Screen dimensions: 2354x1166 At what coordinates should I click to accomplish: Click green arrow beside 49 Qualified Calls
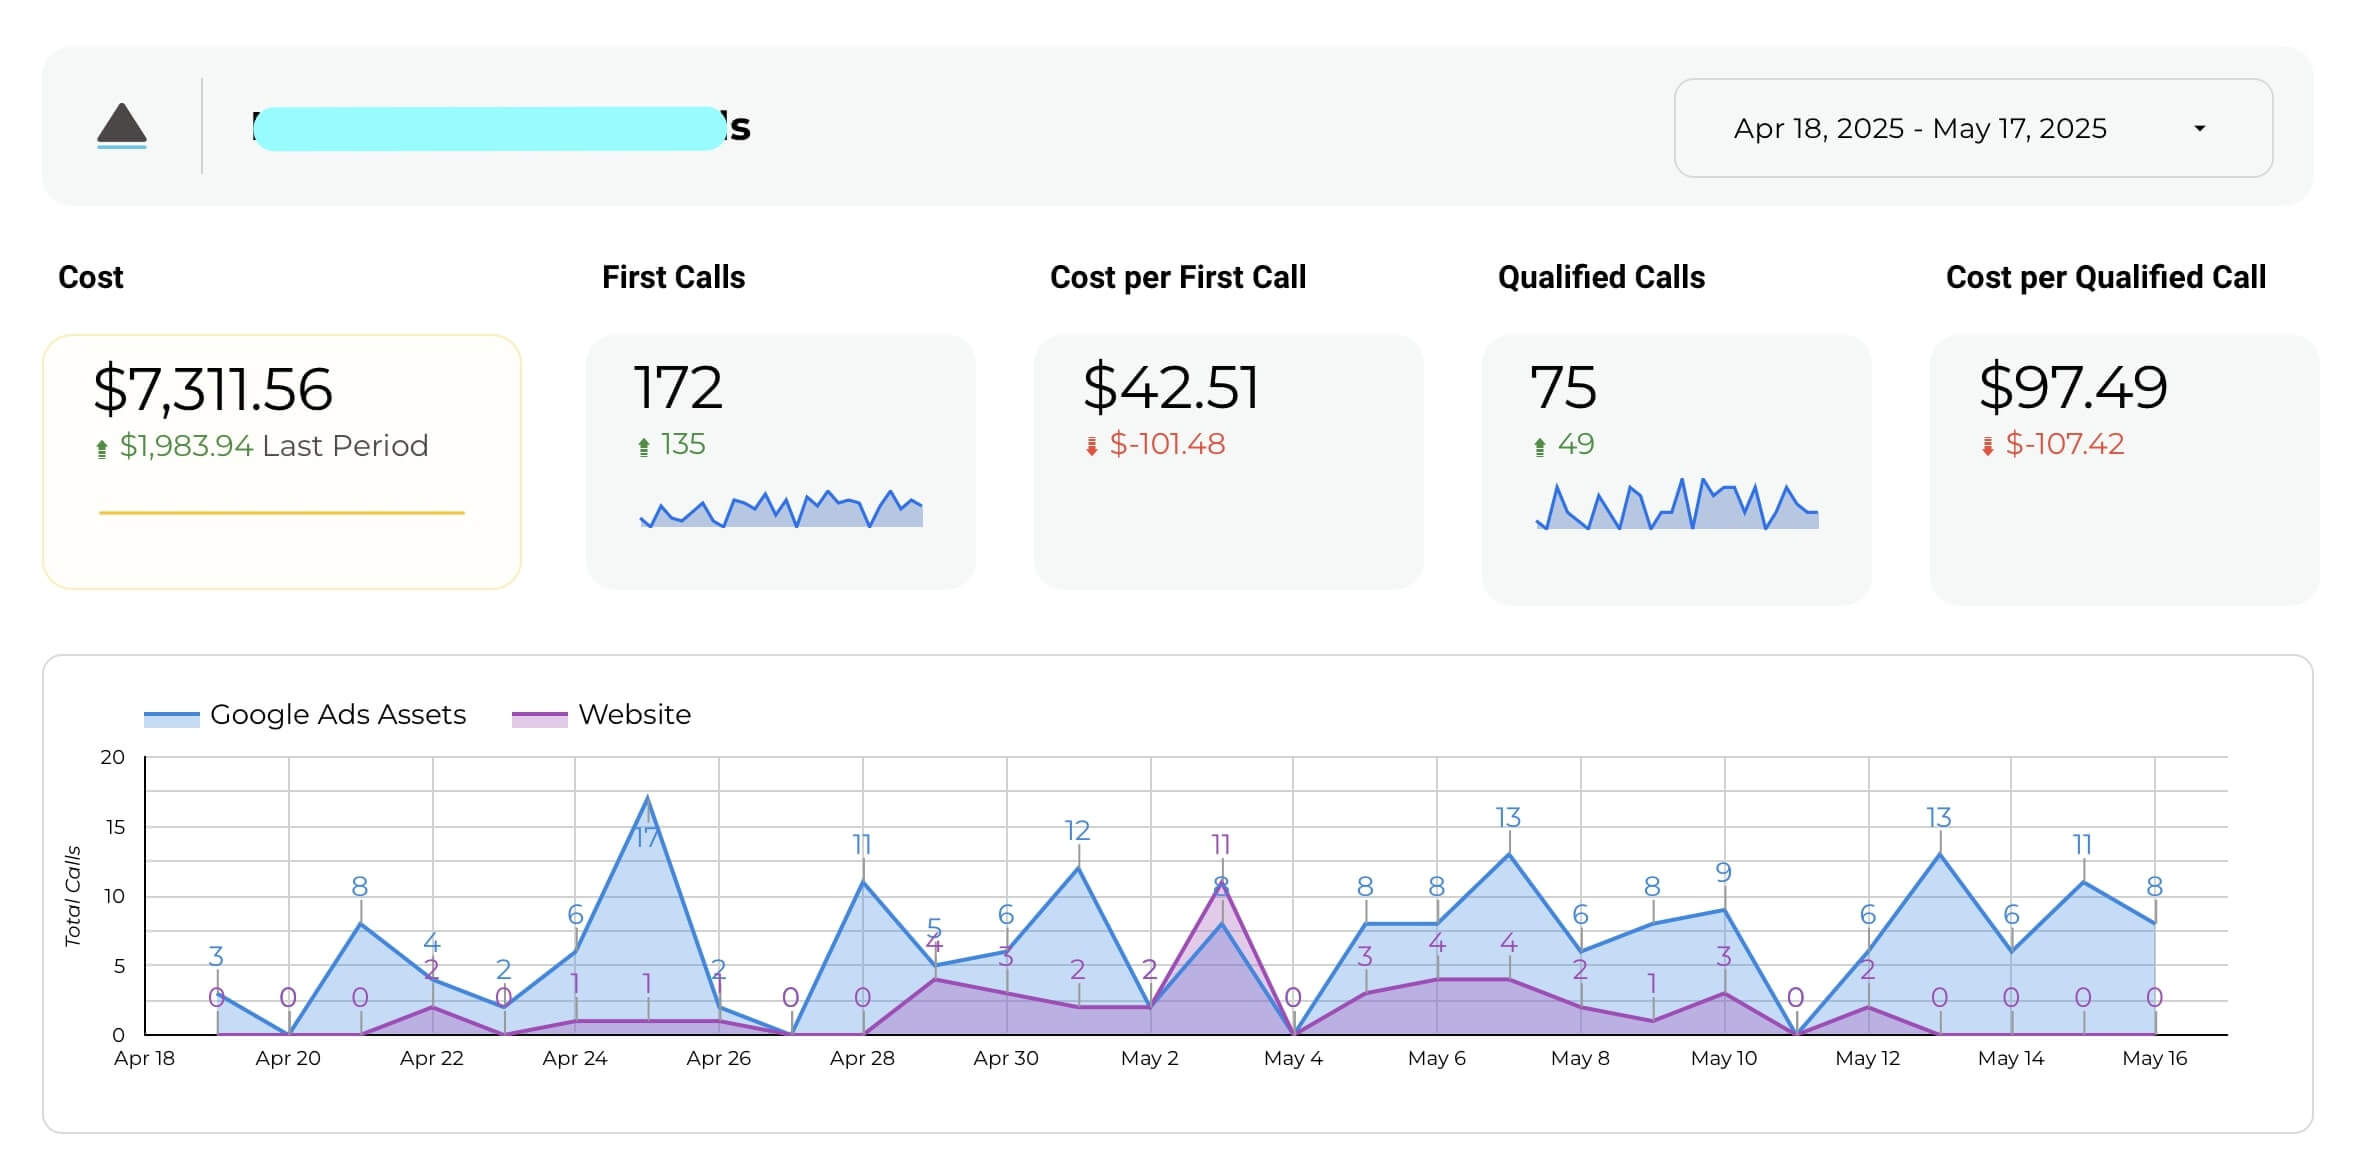[1540, 447]
